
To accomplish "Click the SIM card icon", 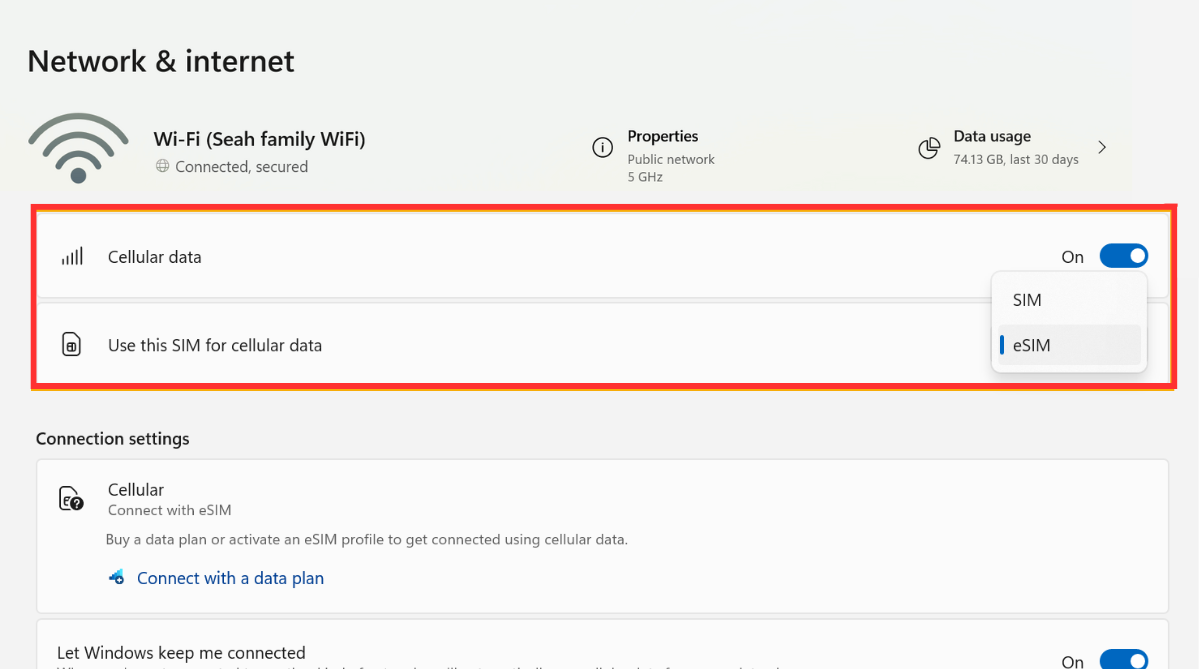I will 71,346.
